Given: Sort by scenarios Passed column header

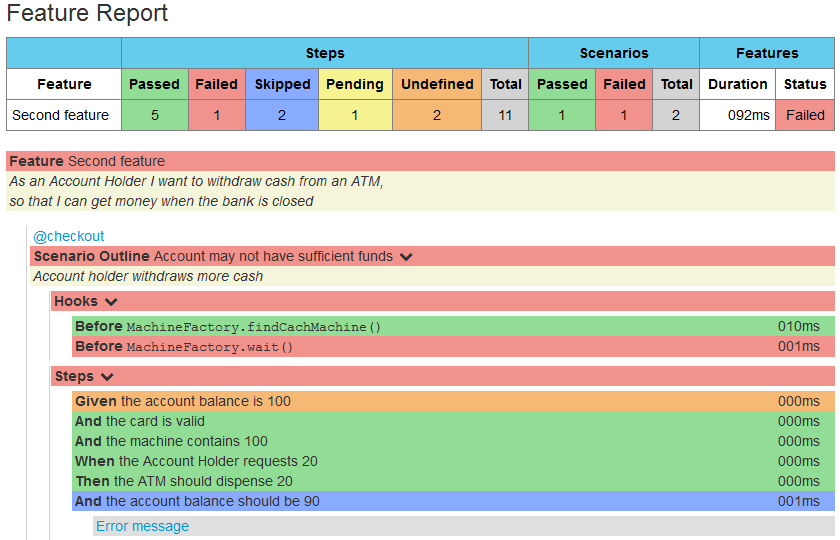Looking at the screenshot, I should click(562, 84).
